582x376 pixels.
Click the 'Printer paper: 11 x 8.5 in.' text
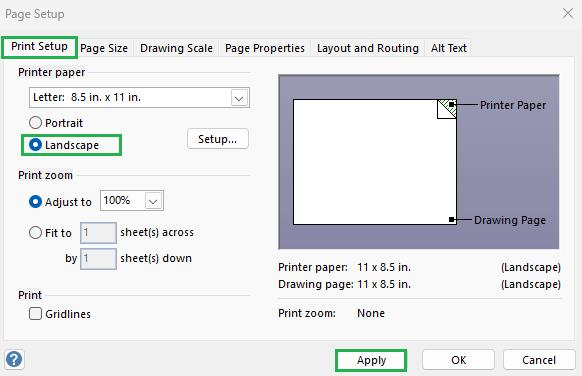pyautogui.click(x=344, y=267)
